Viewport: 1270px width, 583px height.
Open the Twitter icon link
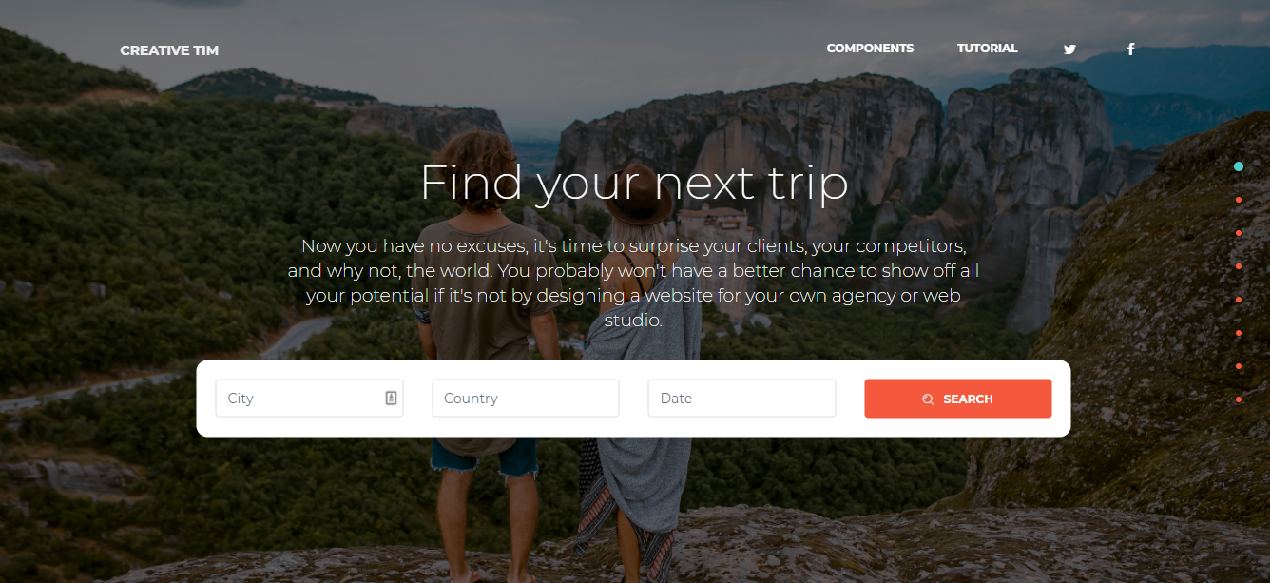click(1070, 49)
